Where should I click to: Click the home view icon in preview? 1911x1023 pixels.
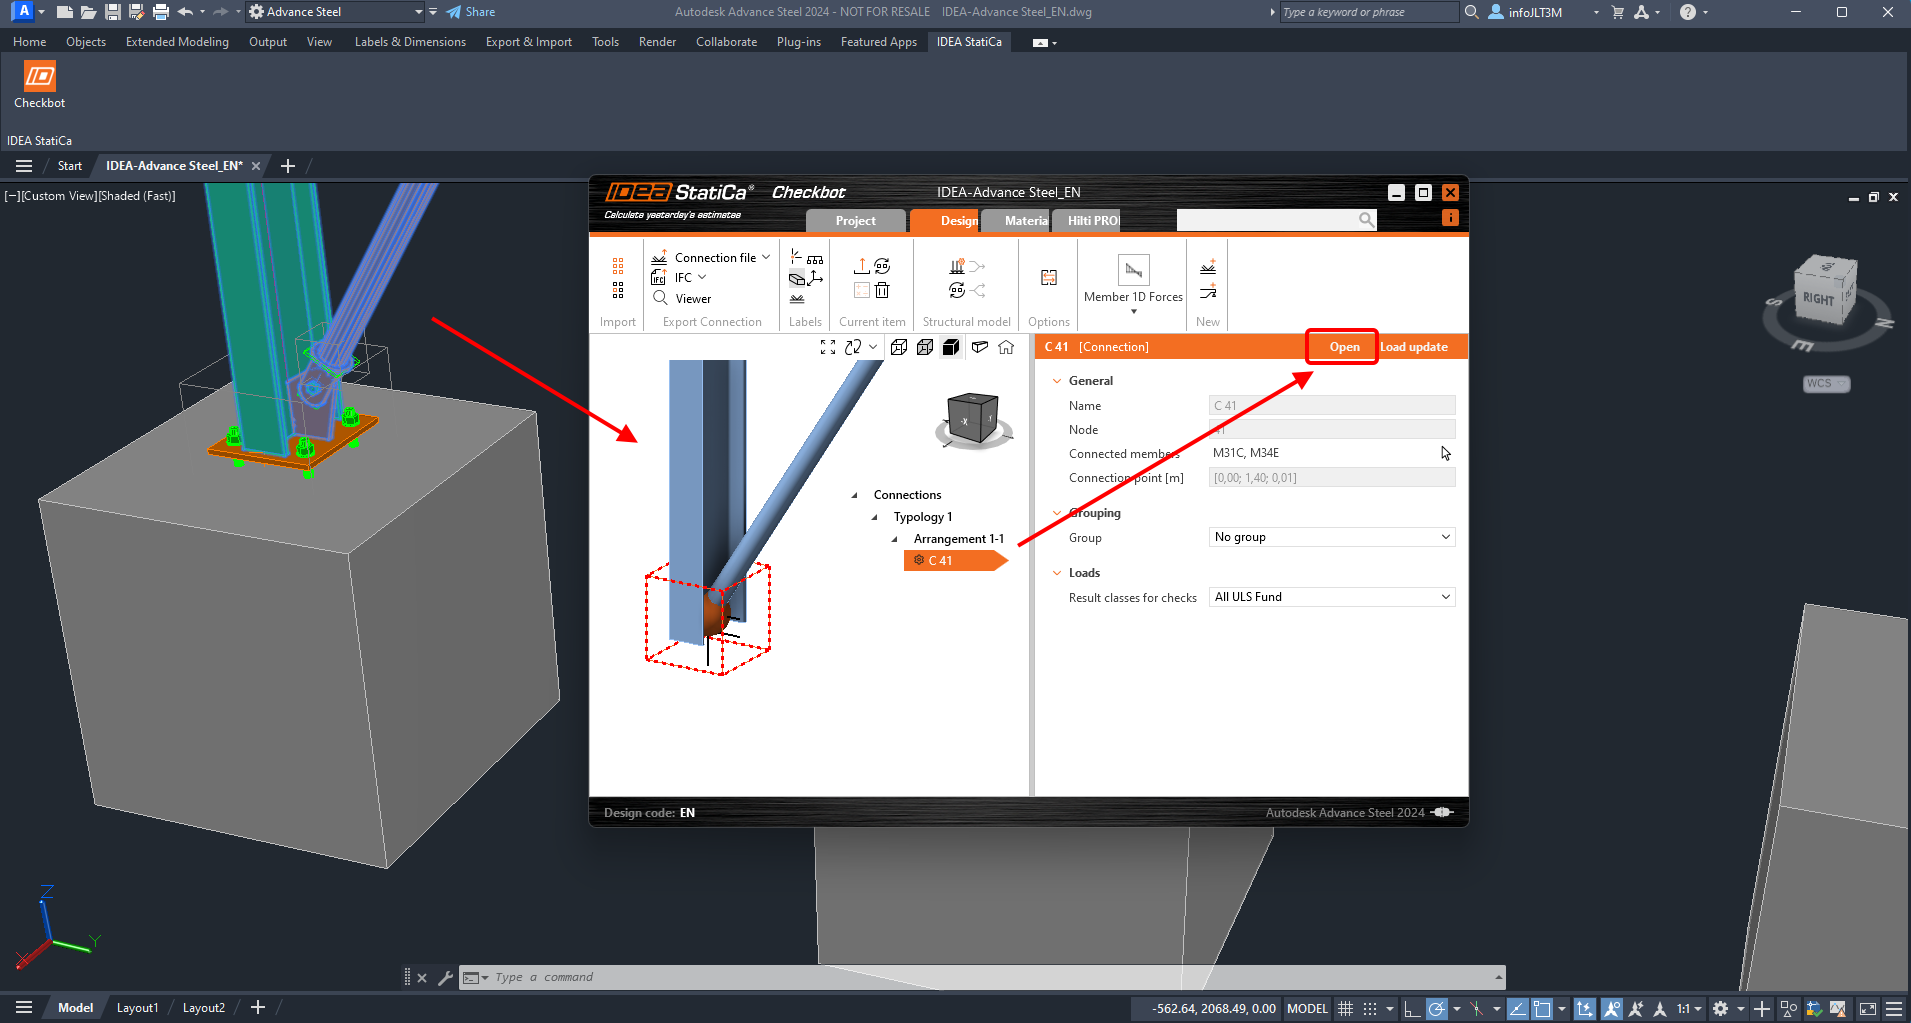[x=1006, y=347]
